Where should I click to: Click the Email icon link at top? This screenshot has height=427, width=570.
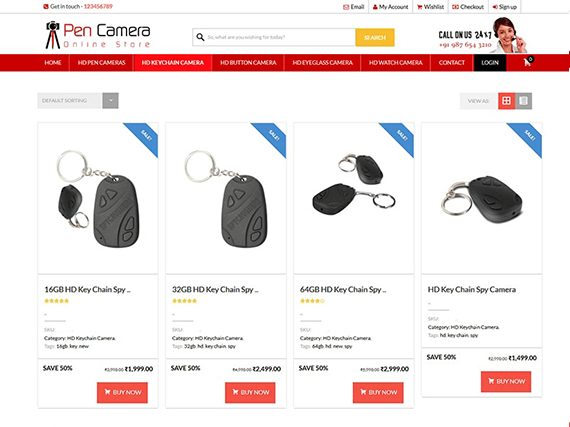[354, 7]
